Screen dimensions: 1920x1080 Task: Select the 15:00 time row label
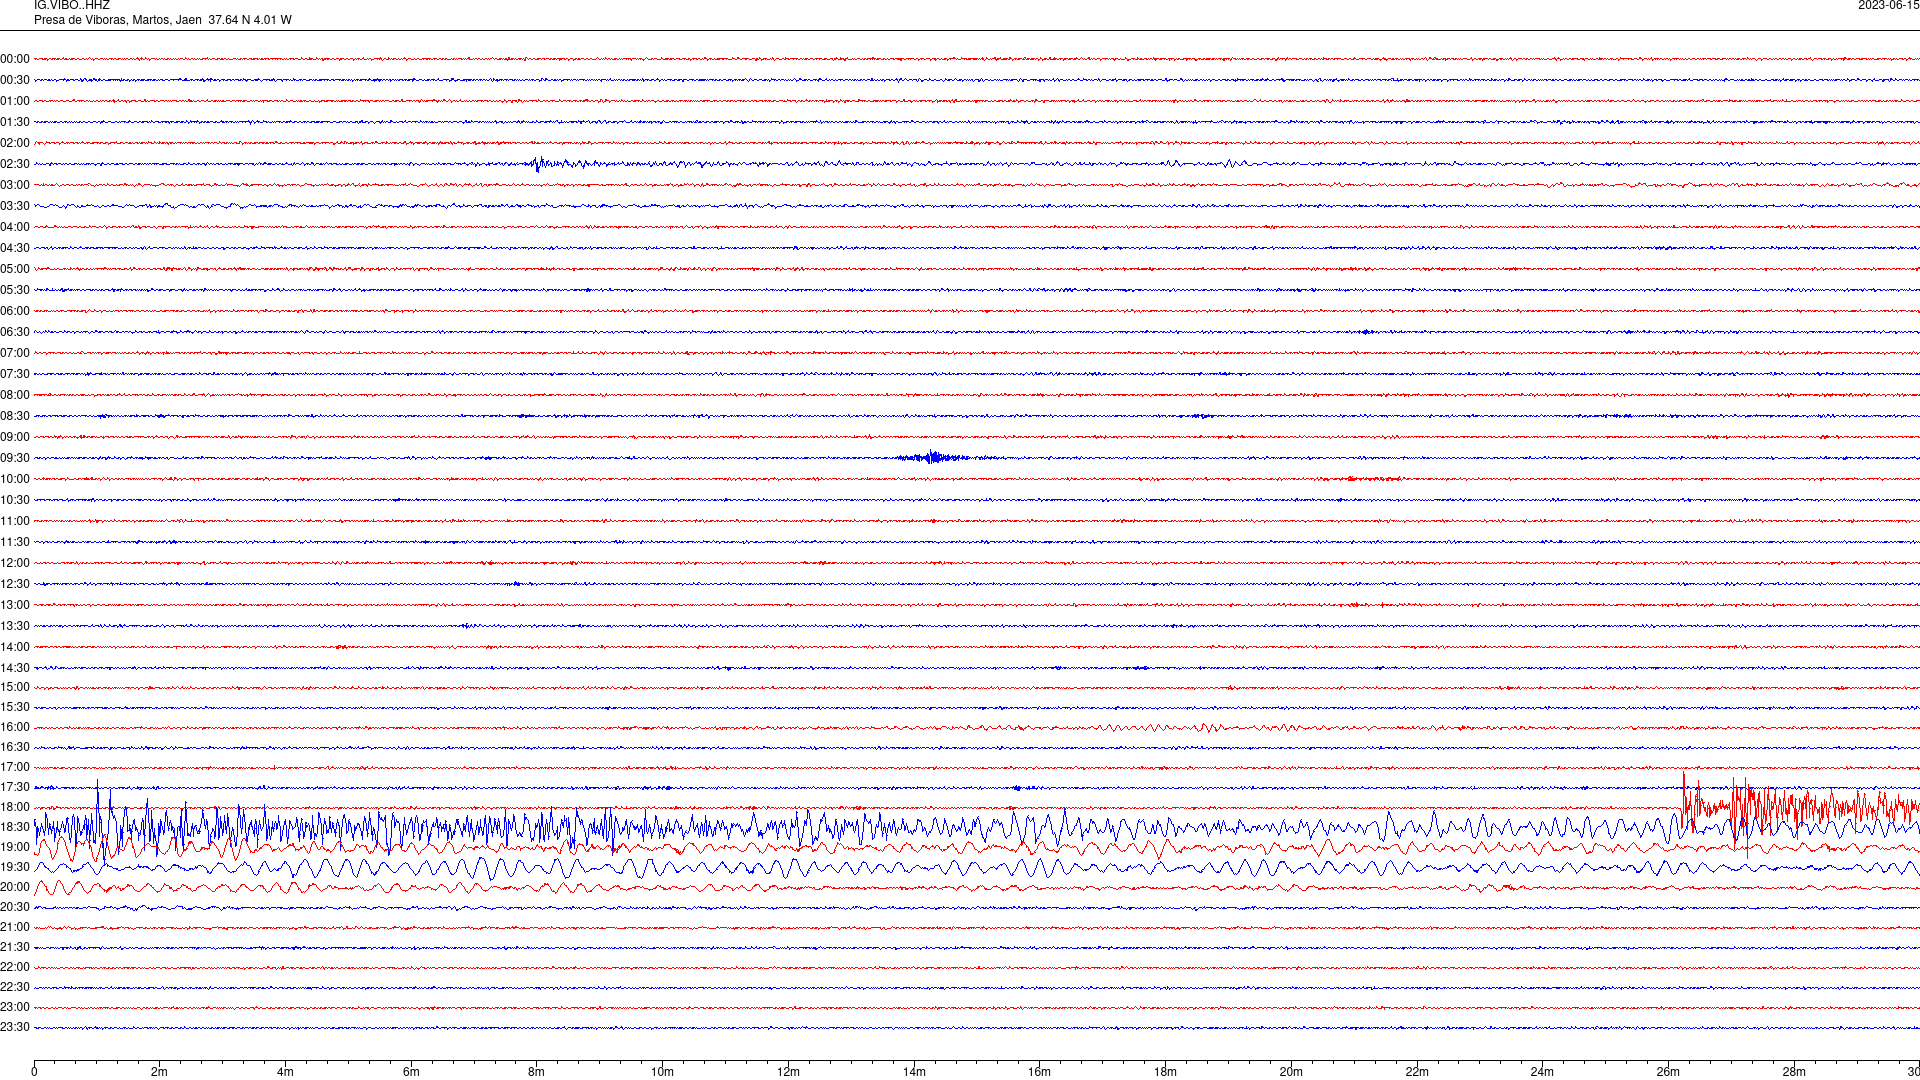pos(15,687)
